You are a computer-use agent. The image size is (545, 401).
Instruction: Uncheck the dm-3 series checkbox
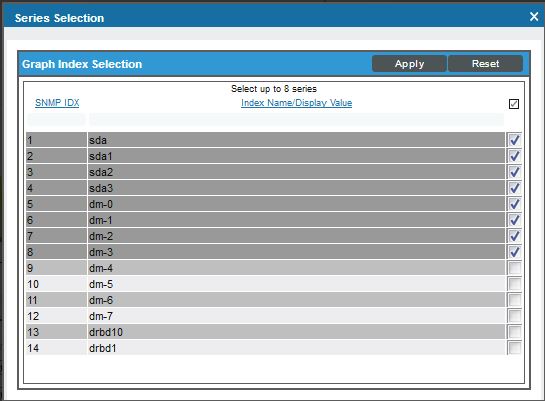514,252
